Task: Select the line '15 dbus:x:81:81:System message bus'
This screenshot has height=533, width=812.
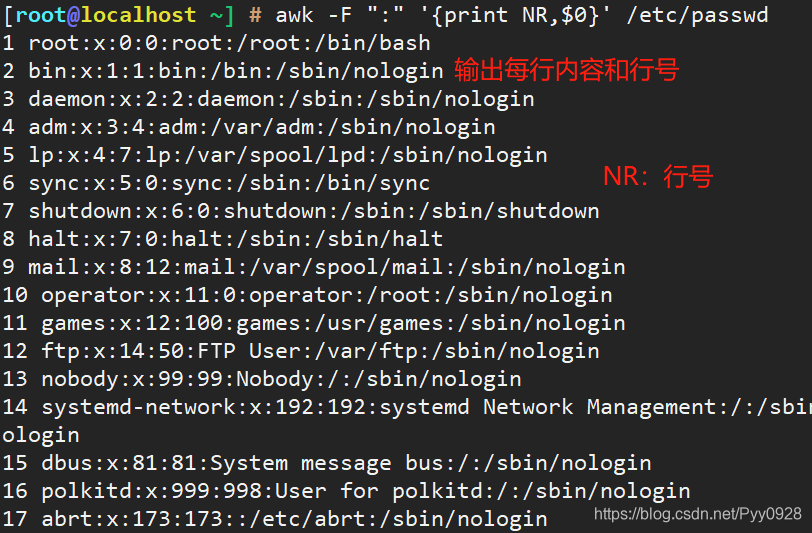Action: (327, 463)
